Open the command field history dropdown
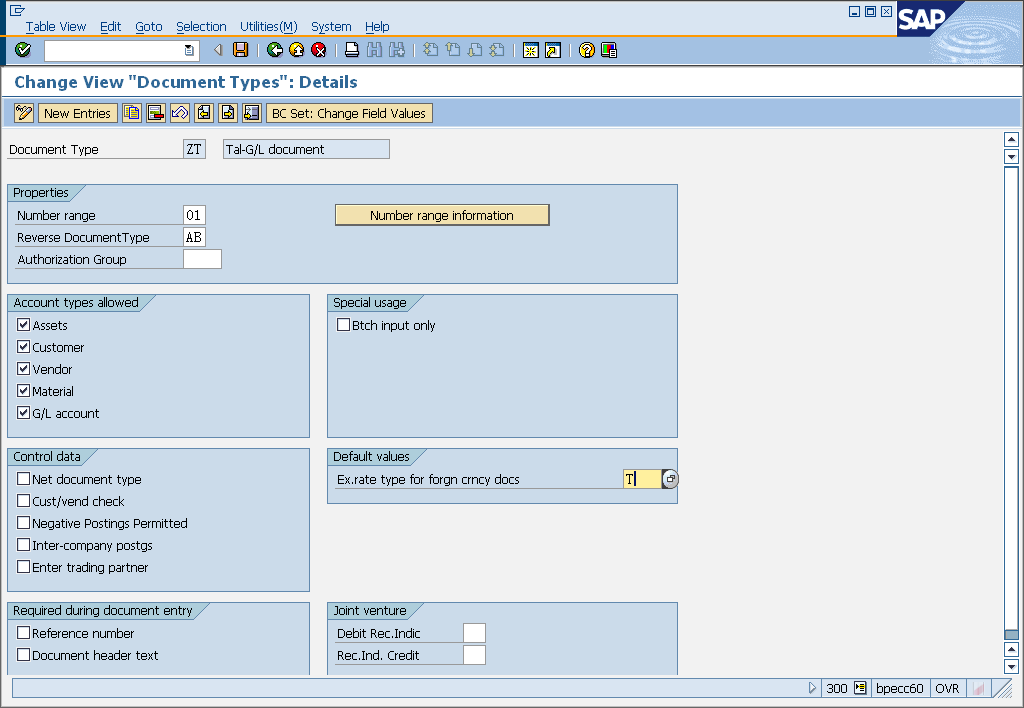This screenshot has height=708, width=1024. [189, 50]
